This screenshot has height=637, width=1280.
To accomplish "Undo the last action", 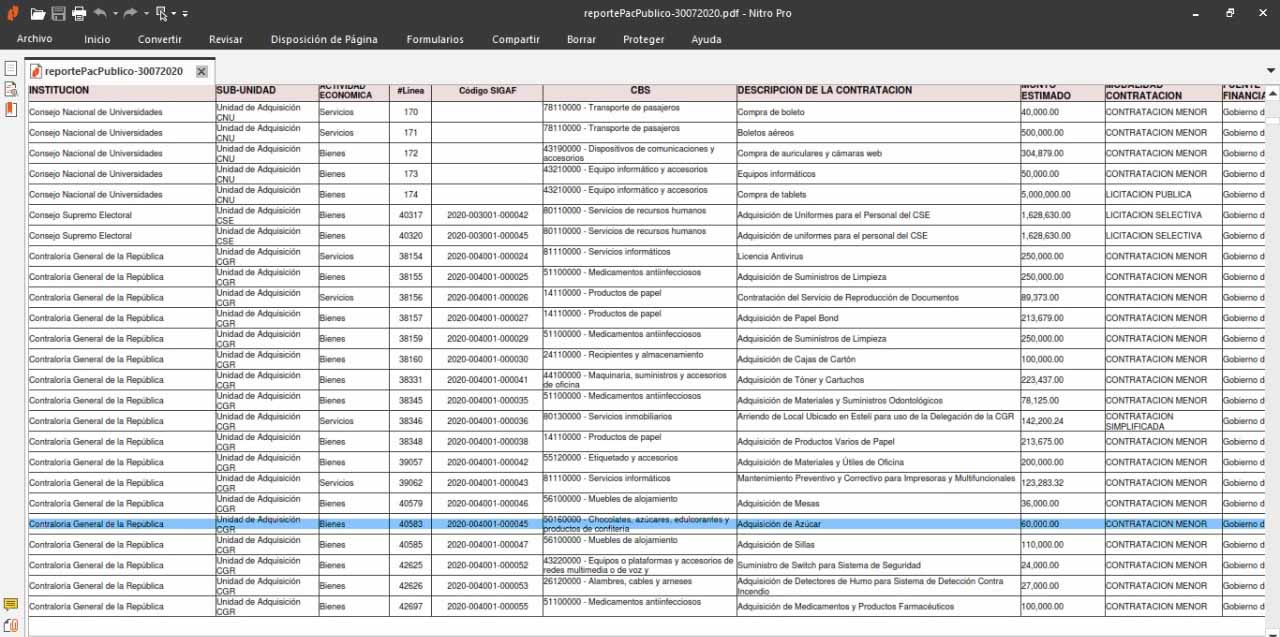I will pos(100,13).
